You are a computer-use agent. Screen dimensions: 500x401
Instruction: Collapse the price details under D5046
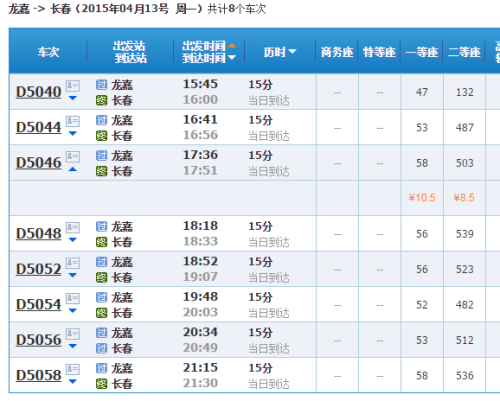[x=73, y=169]
